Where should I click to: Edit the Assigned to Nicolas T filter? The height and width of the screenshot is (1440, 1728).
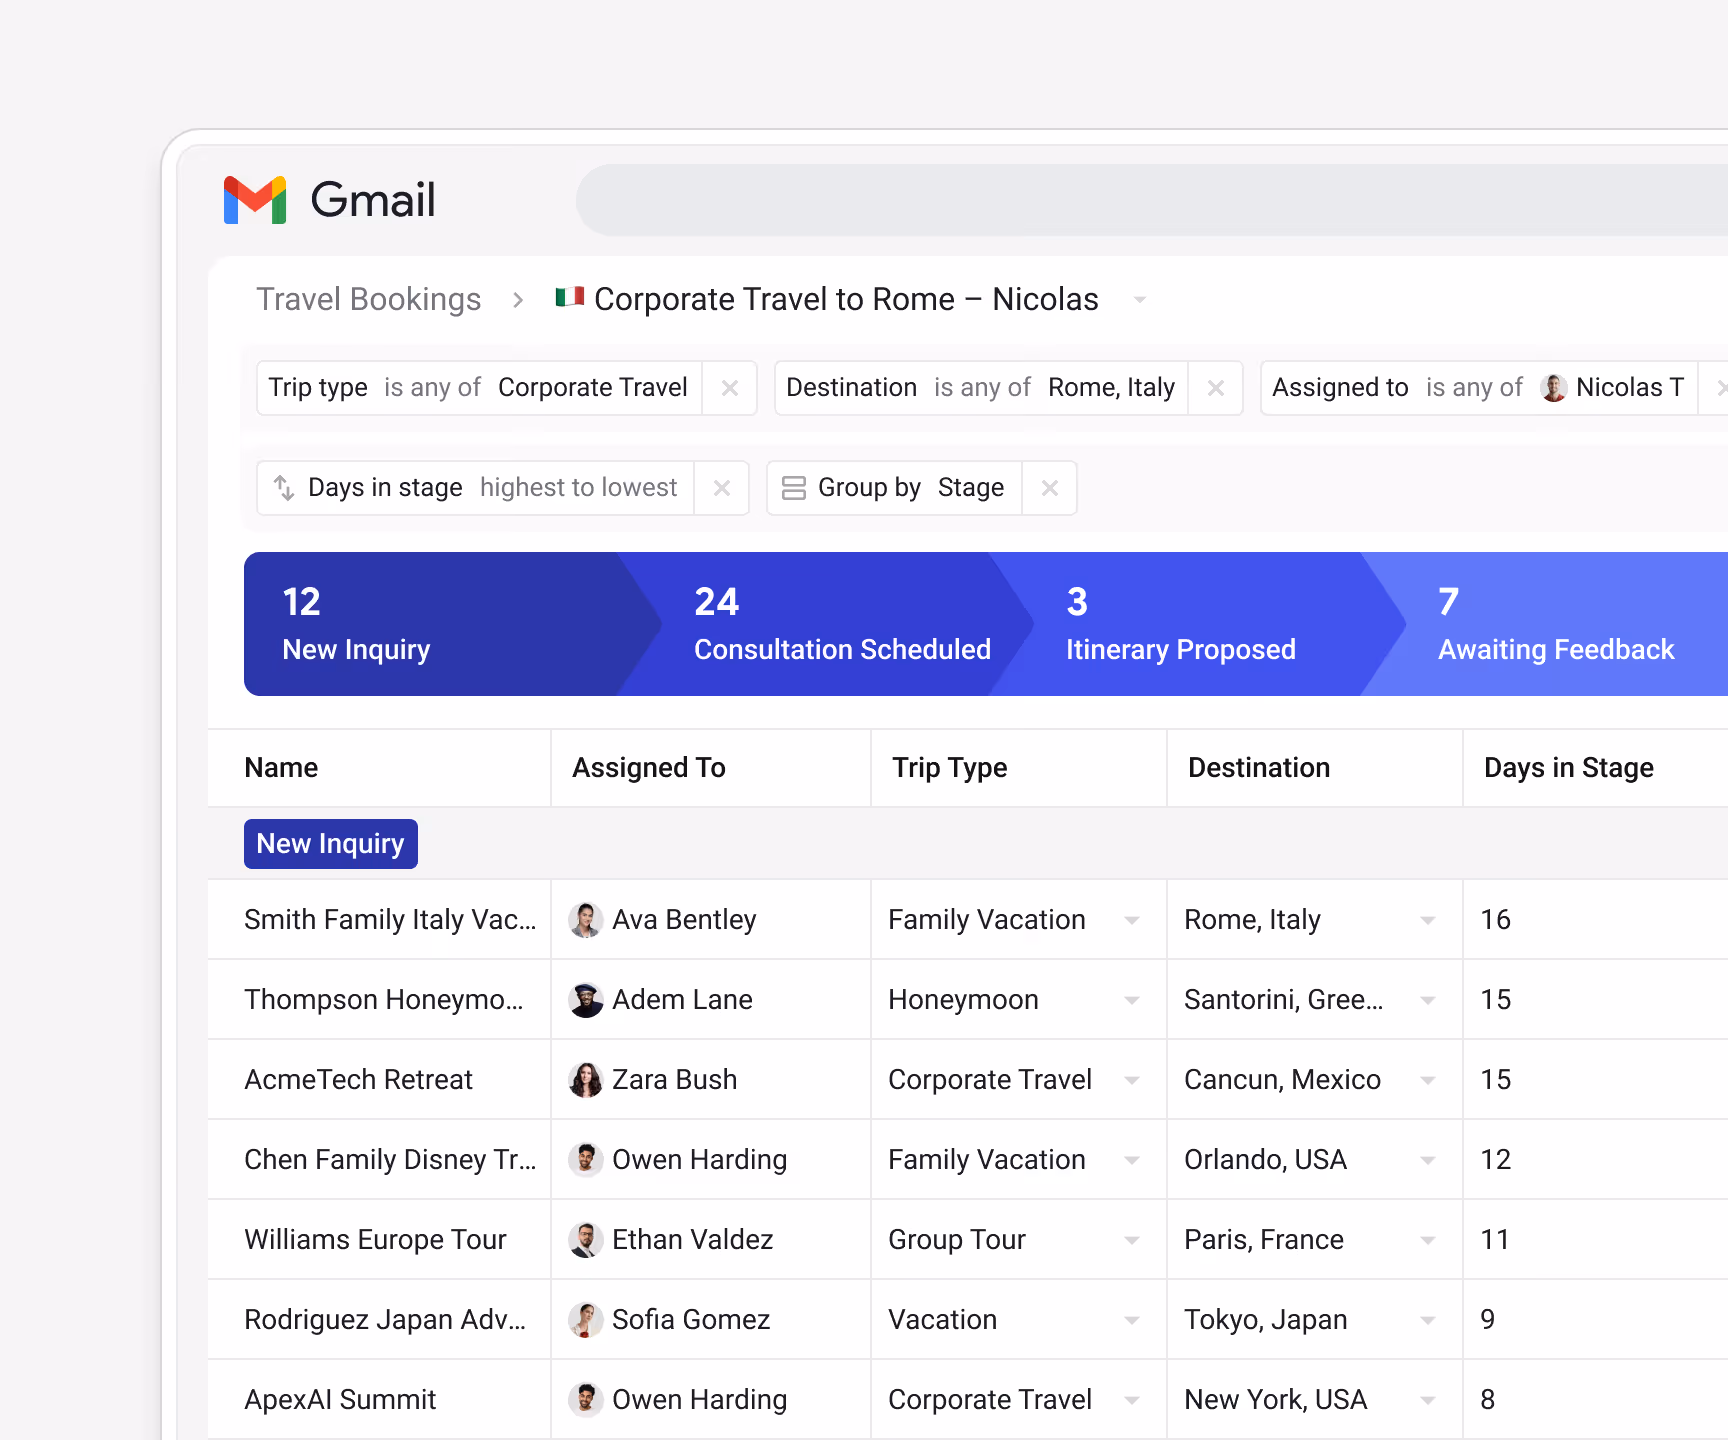tap(1479, 388)
